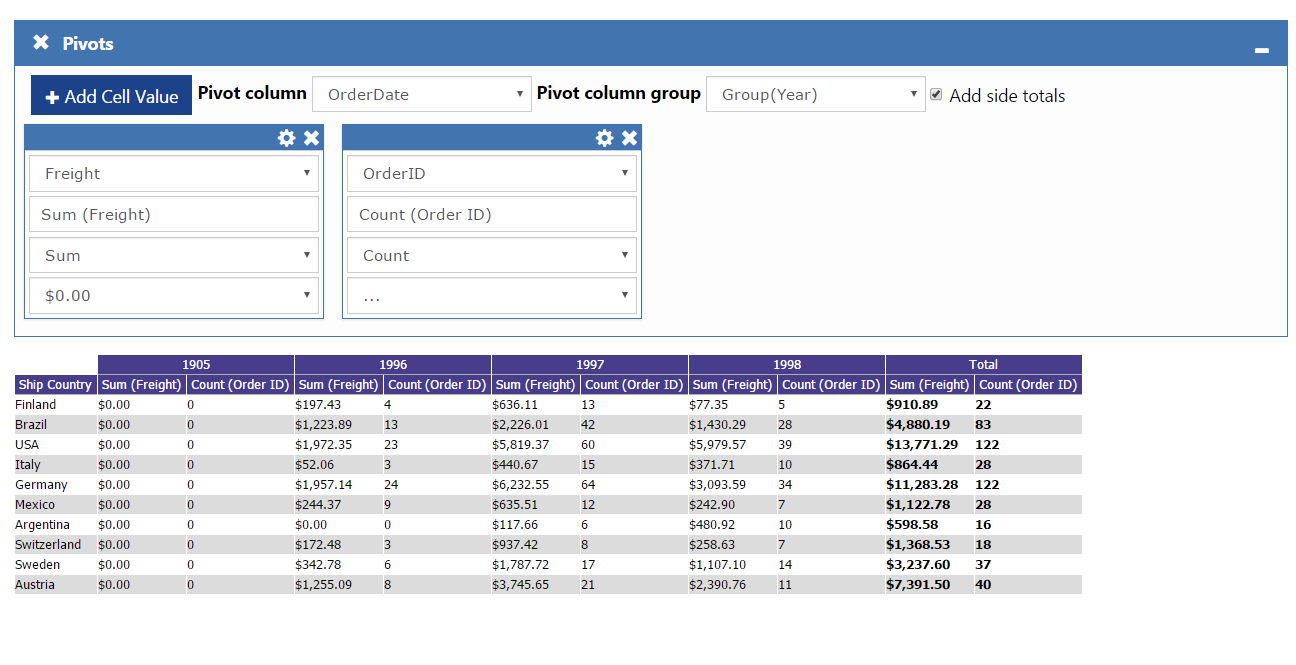This screenshot has height=665, width=1296.
Task: Click the Total column group header
Action: coord(983,364)
